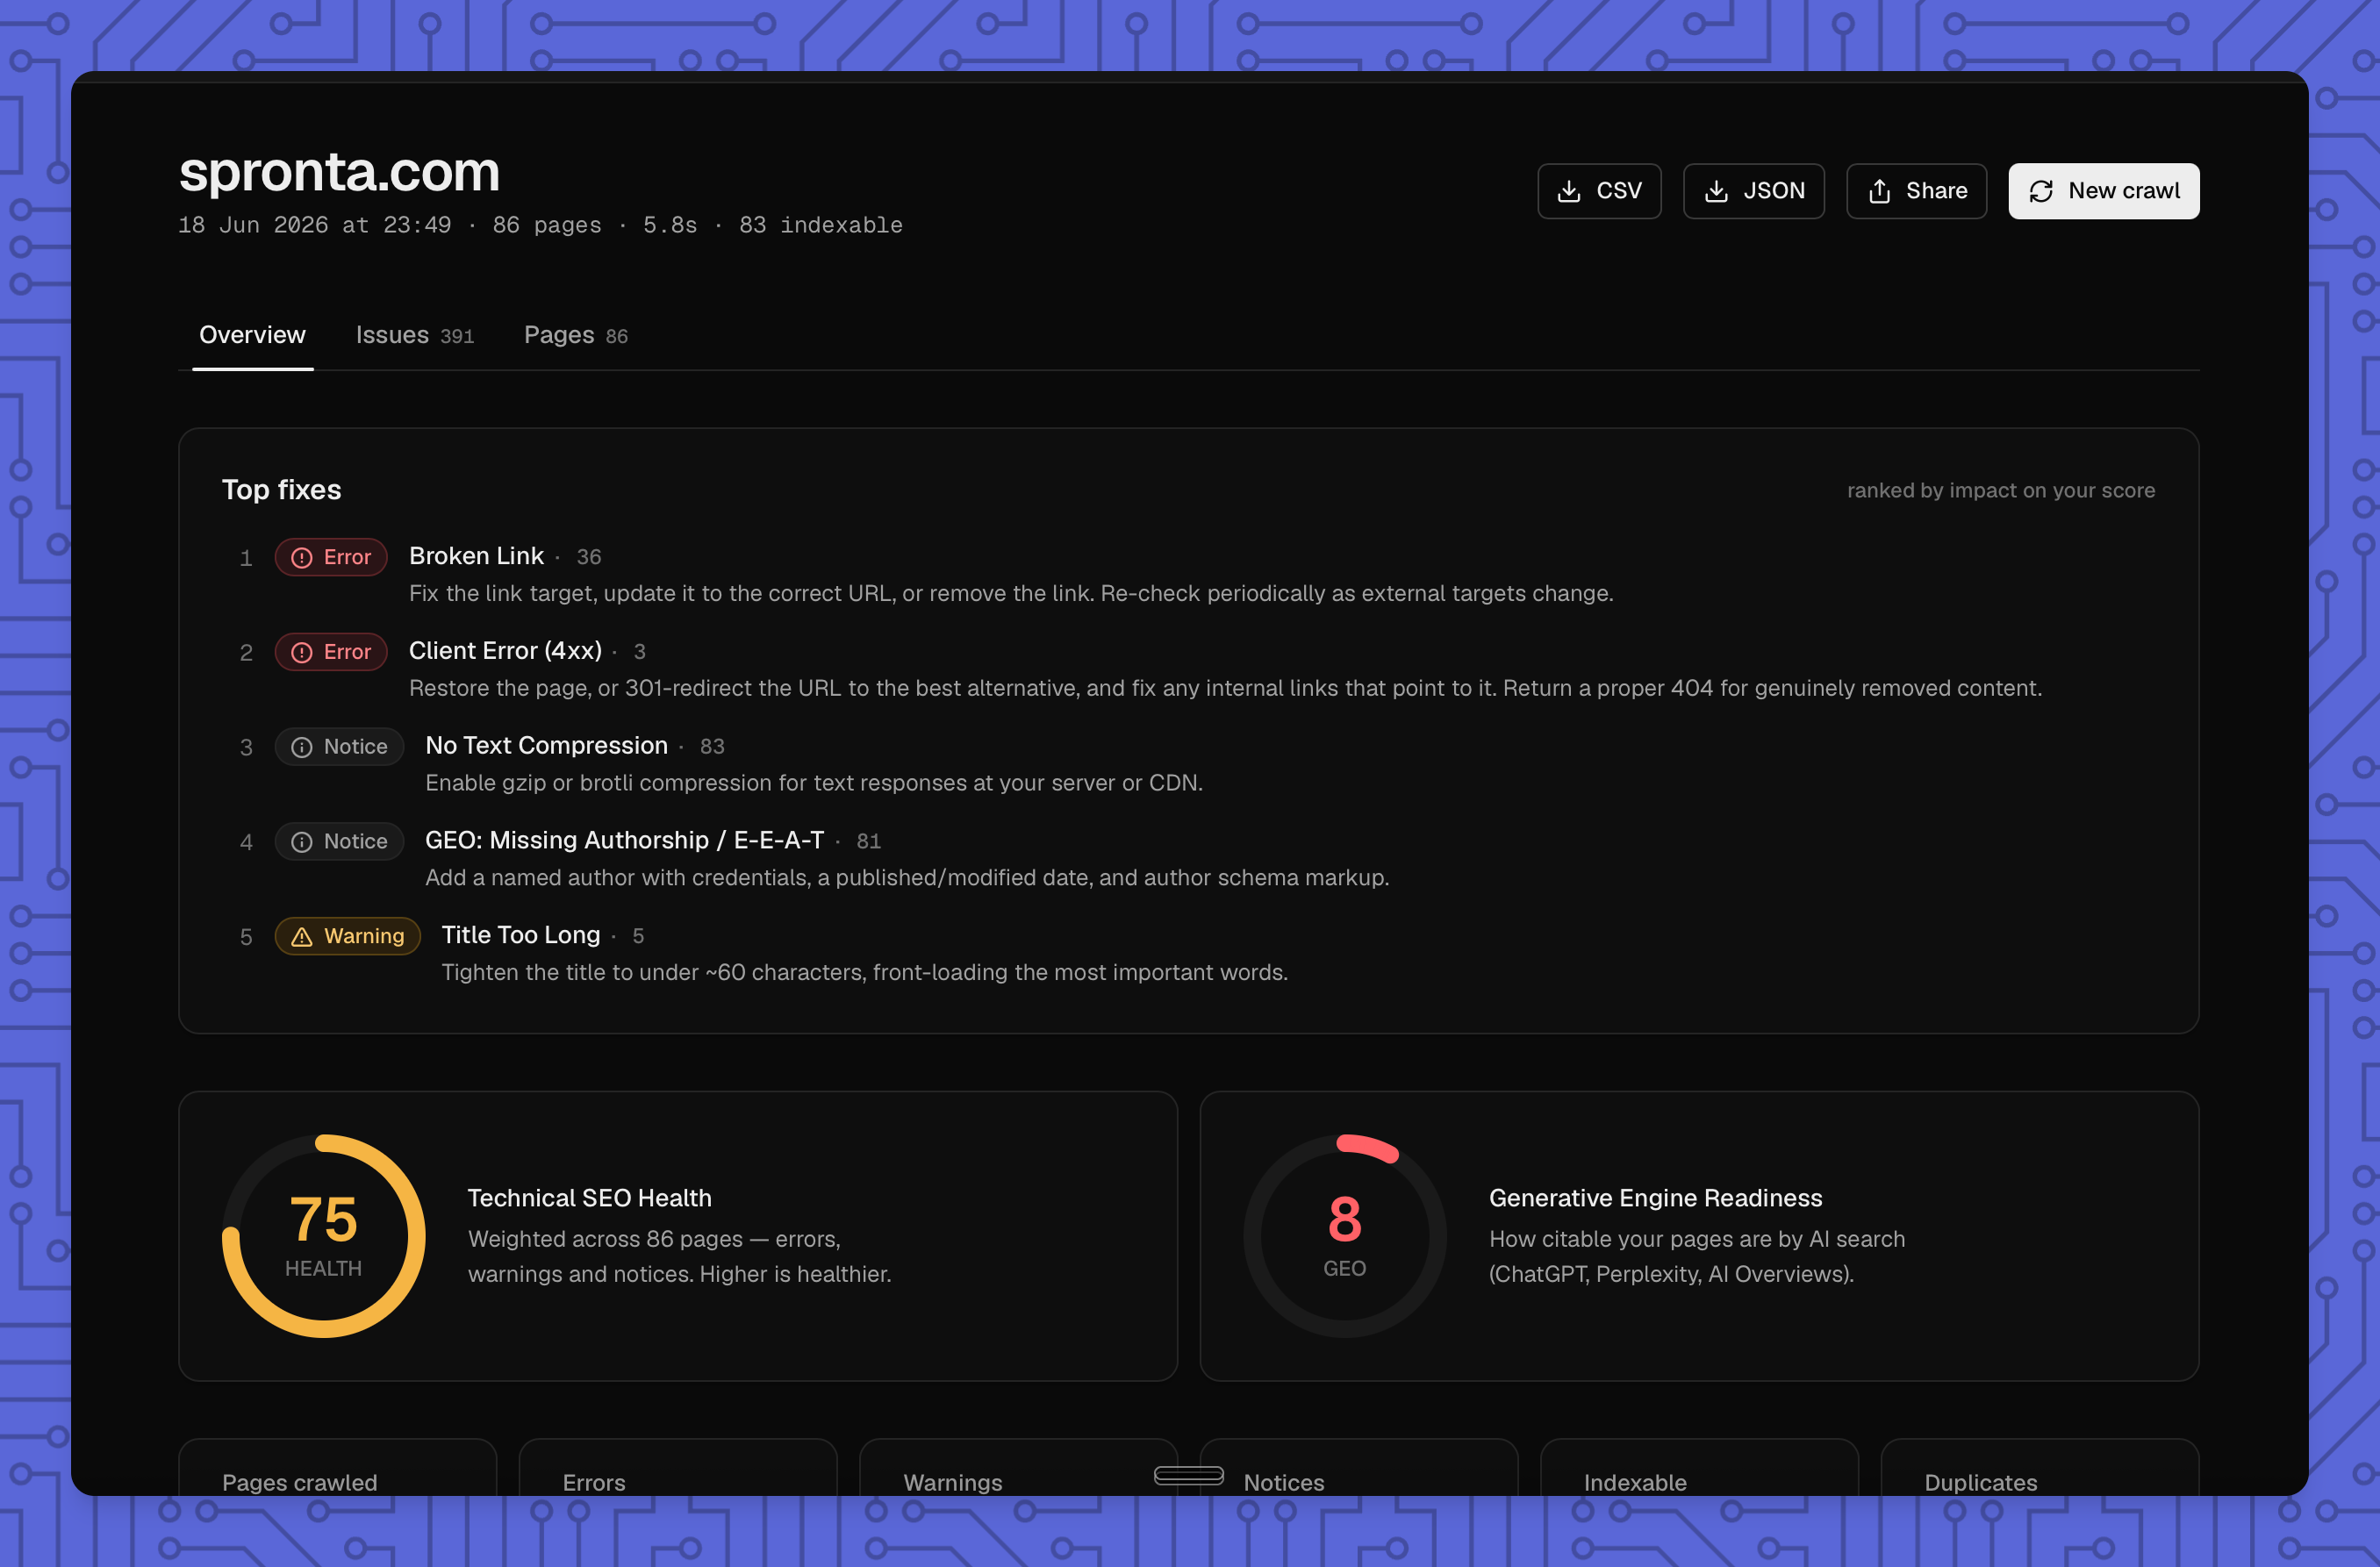The width and height of the screenshot is (2380, 1567).
Task: Click the Notice badge on No Text Compression
Action: click(339, 747)
